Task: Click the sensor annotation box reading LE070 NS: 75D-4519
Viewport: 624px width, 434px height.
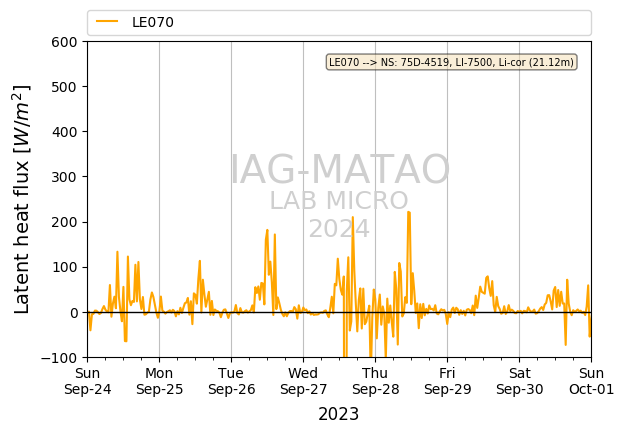Action: click(x=451, y=62)
